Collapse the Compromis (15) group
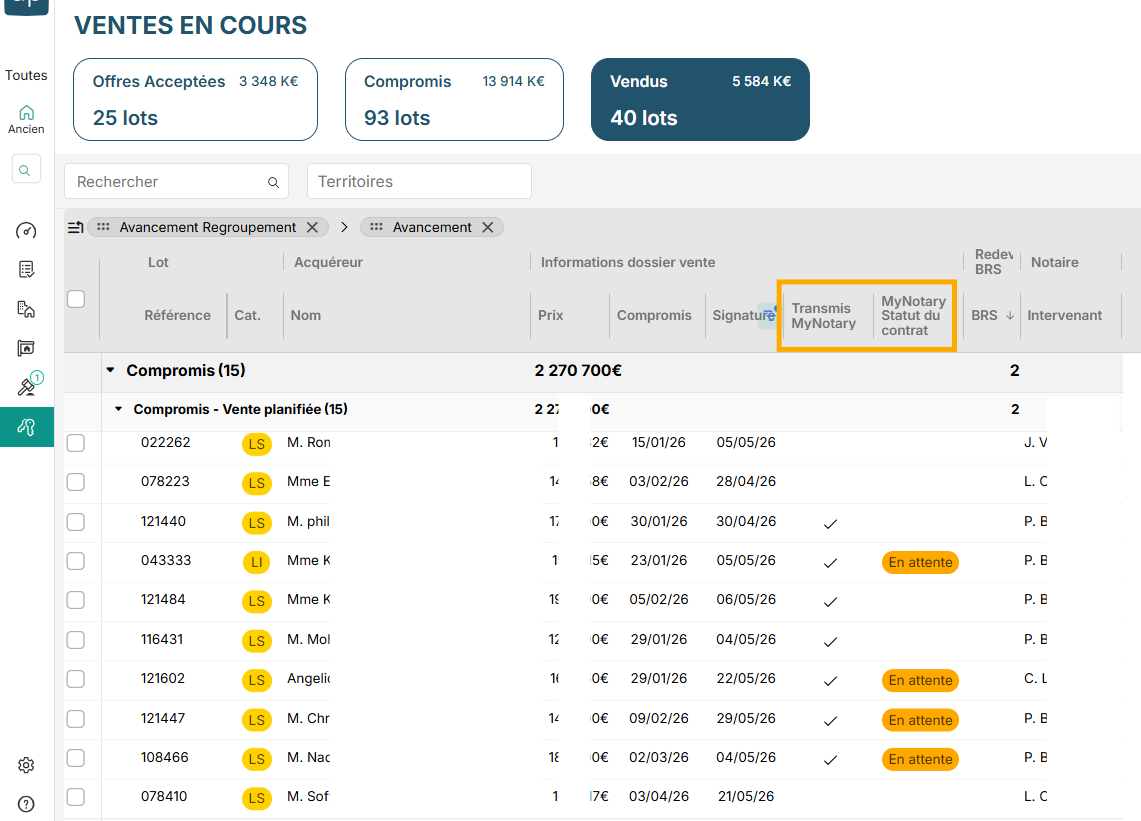 click(111, 371)
